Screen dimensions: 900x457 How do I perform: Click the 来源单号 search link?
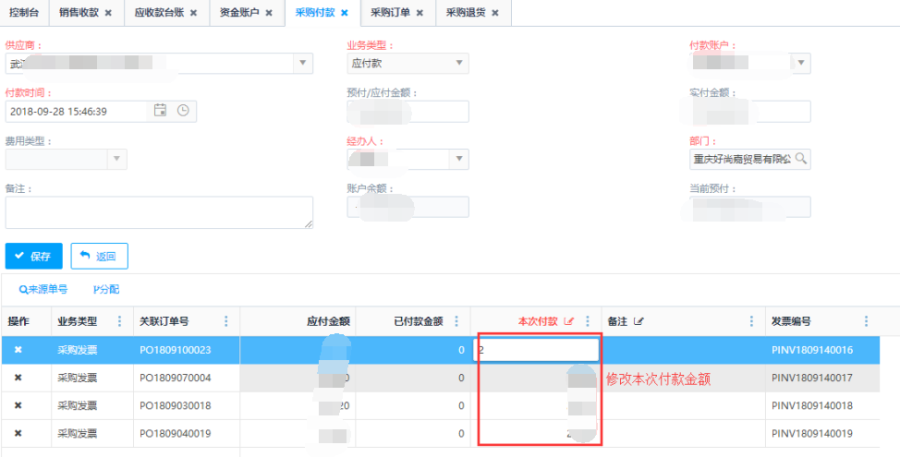click(43, 289)
